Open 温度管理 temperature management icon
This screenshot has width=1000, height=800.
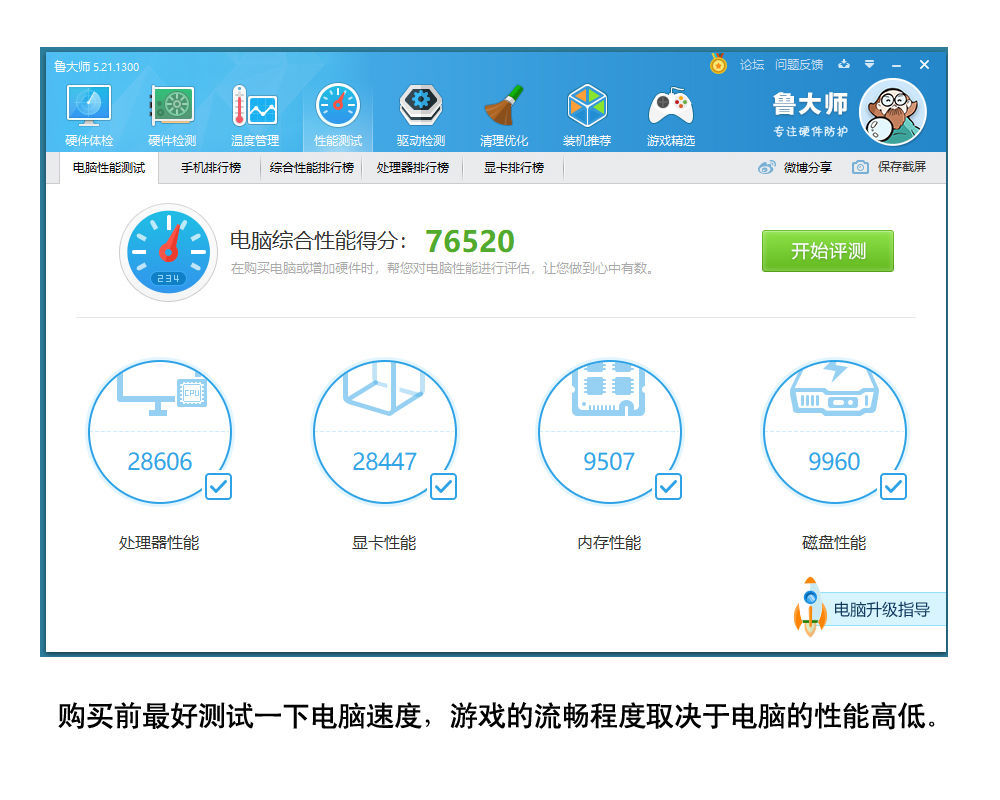click(x=254, y=115)
